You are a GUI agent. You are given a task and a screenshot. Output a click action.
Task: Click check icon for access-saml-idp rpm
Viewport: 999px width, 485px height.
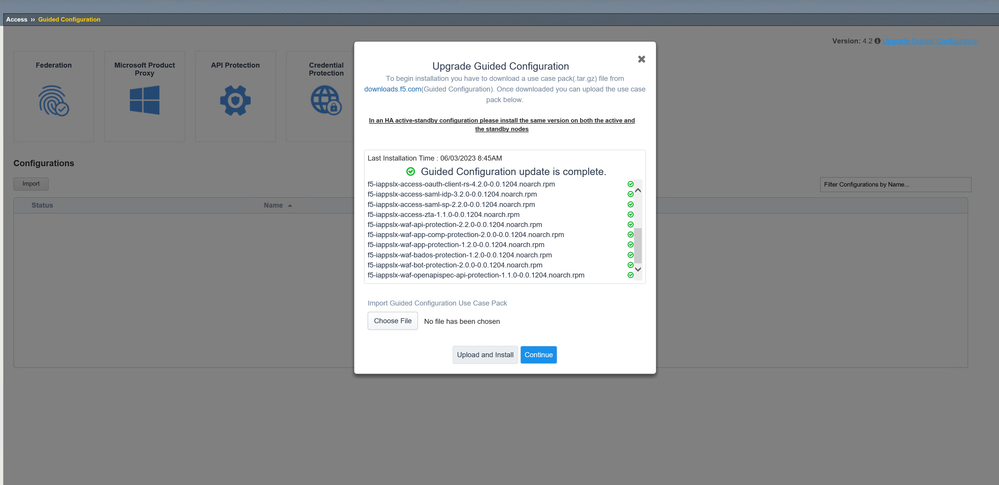tap(630, 194)
